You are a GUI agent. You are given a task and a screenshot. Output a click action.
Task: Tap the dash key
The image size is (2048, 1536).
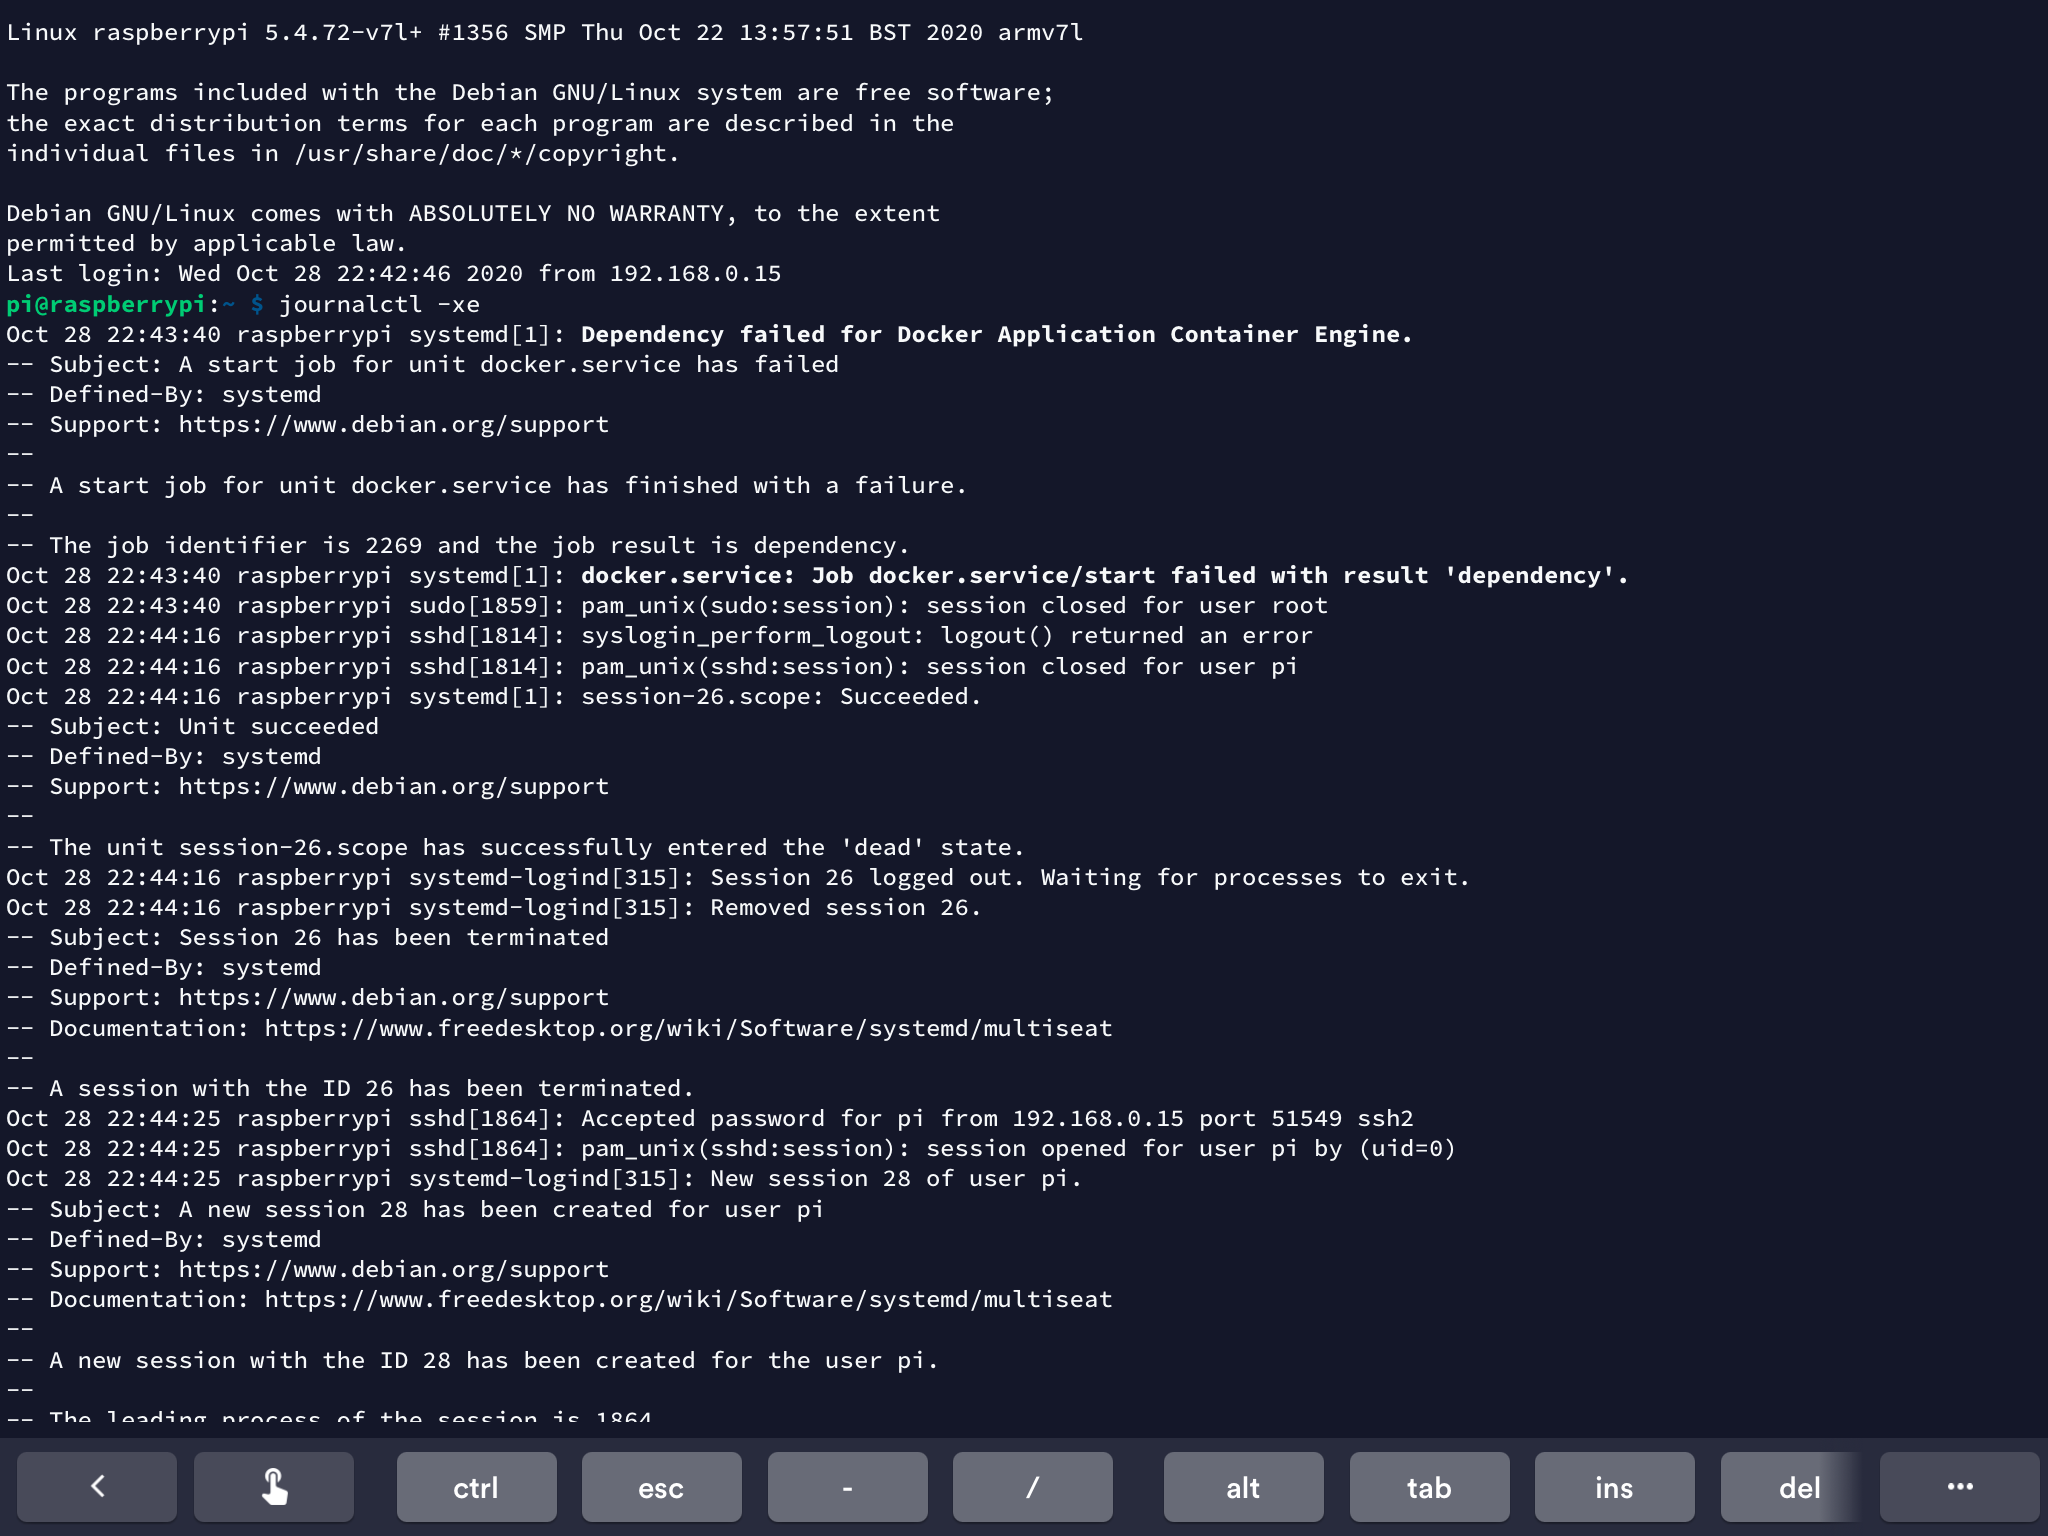(x=847, y=1487)
